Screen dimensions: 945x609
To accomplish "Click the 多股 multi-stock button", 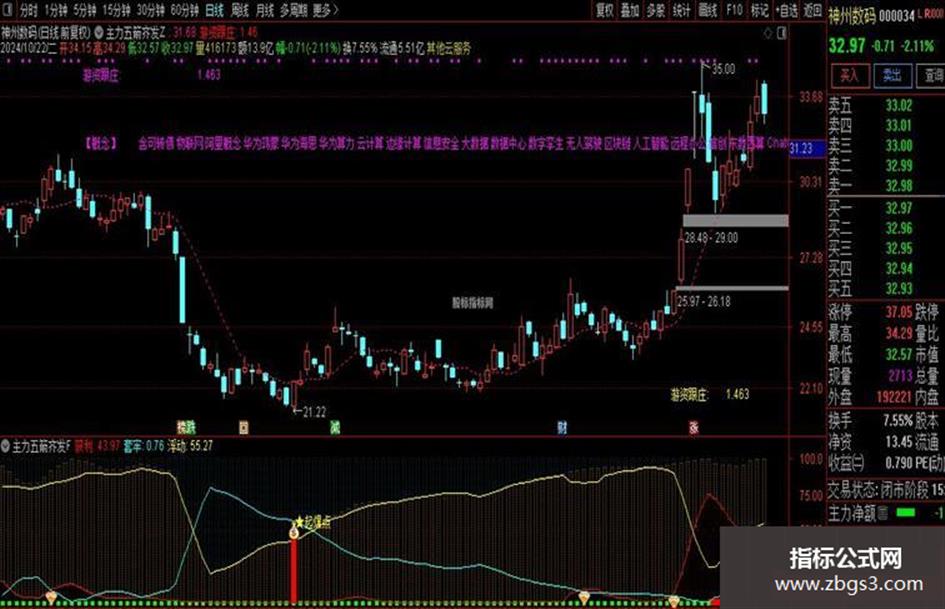I will (x=656, y=10).
